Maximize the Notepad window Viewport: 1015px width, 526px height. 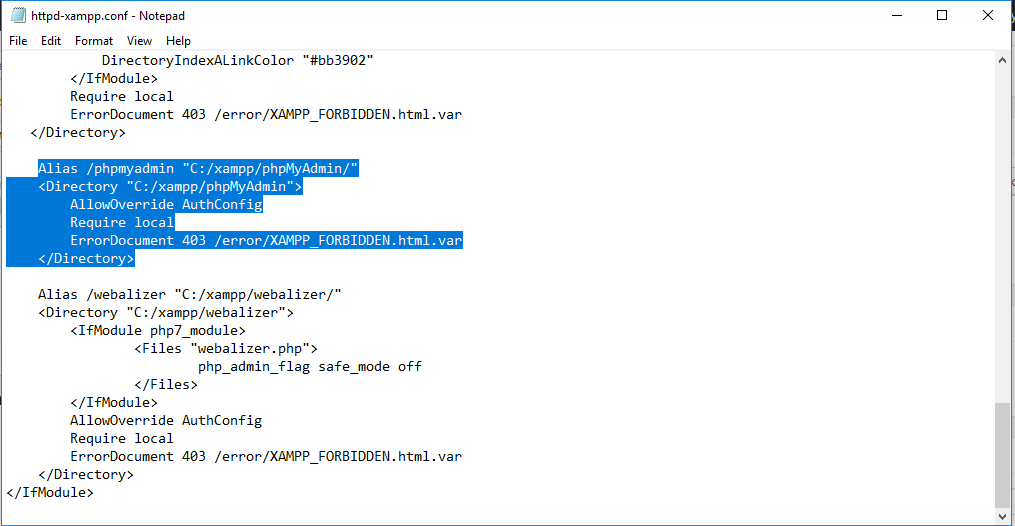(942, 15)
